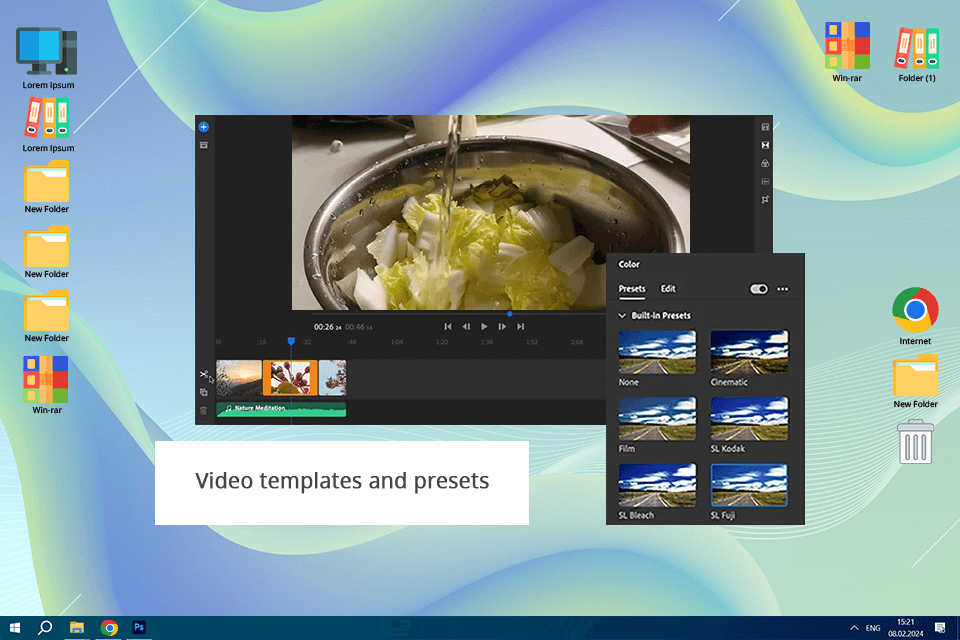960x640 pixels.
Task: Click the blue plus add media button
Action: 204,127
